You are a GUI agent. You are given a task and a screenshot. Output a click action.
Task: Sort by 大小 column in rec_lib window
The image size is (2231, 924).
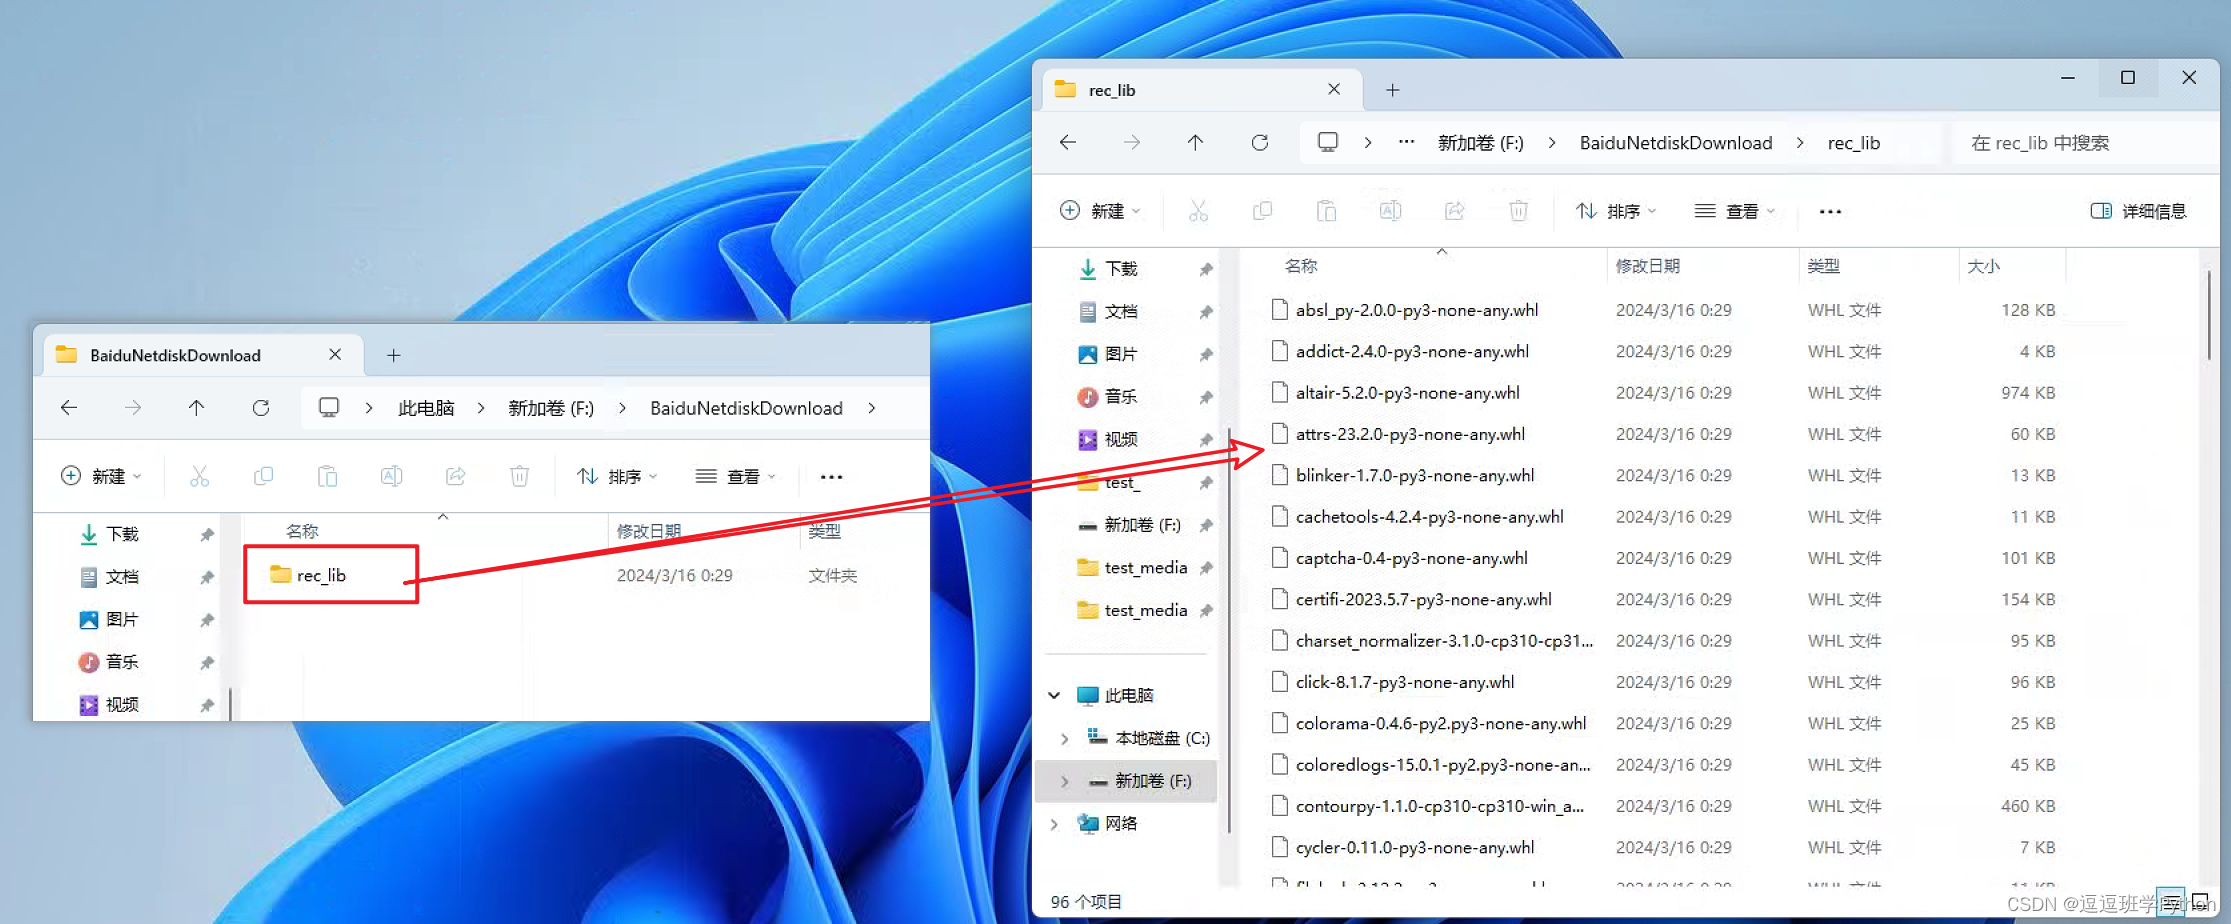pos(1983,266)
